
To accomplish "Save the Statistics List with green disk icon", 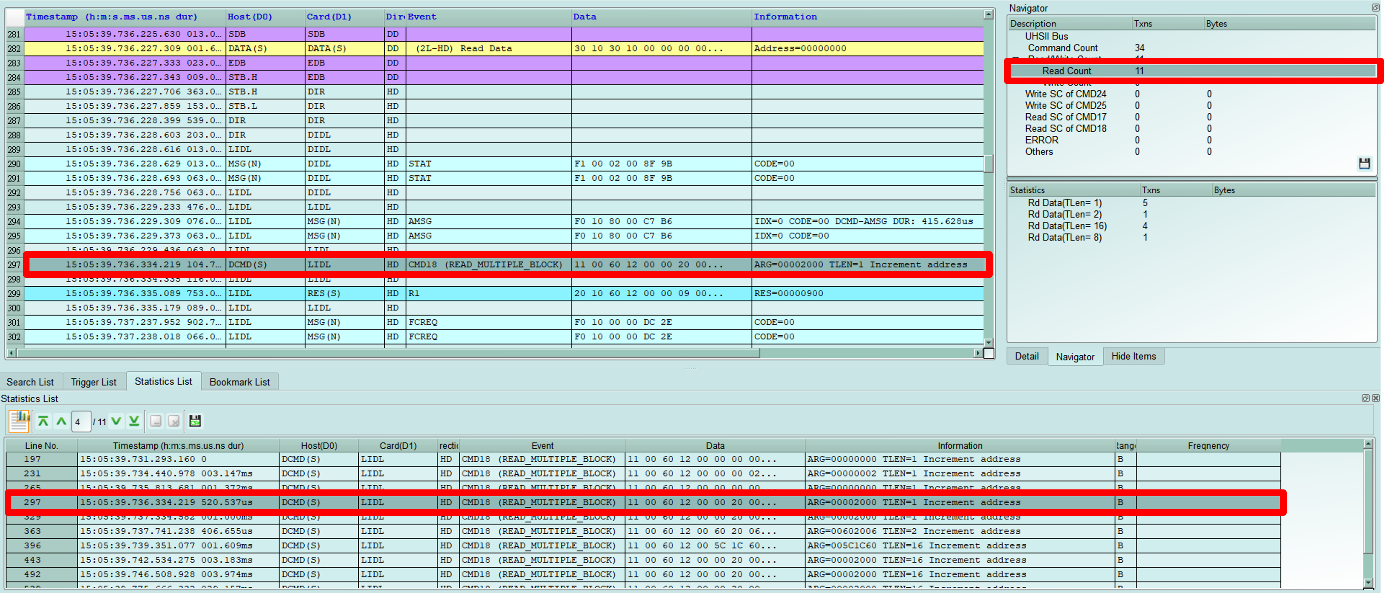I will [x=195, y=421].
